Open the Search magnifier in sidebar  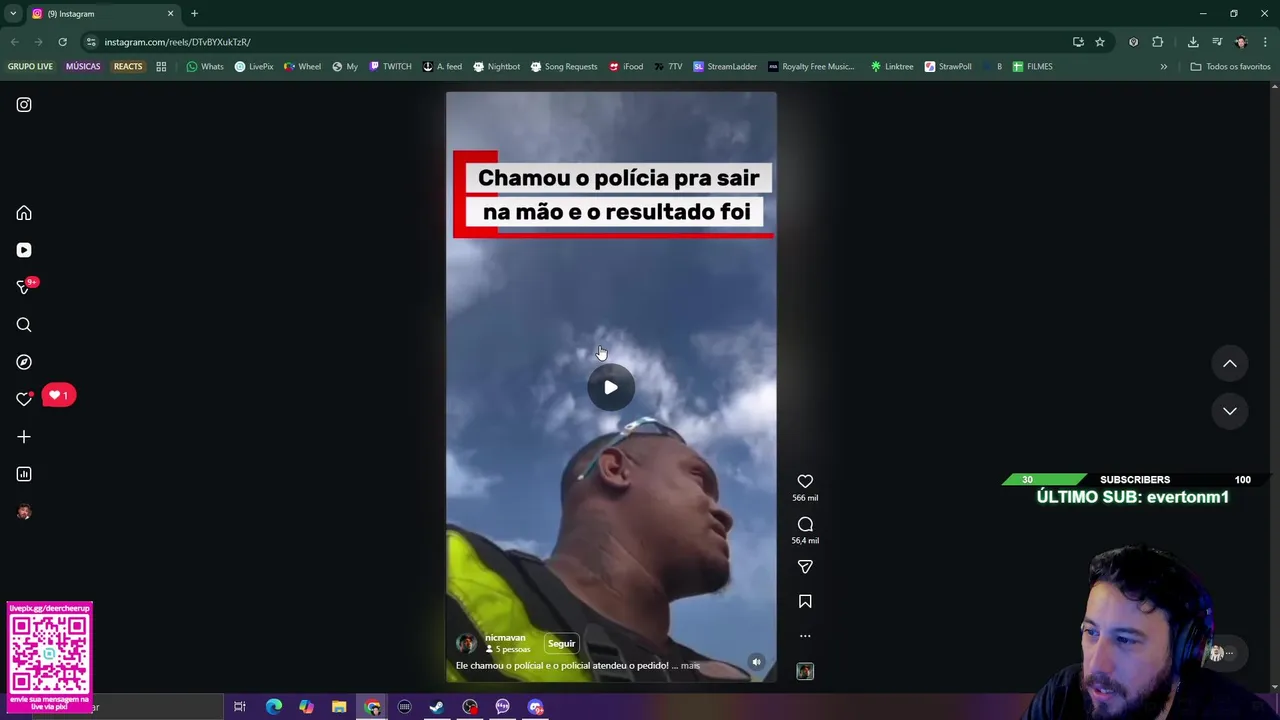[x=24, y=325]
